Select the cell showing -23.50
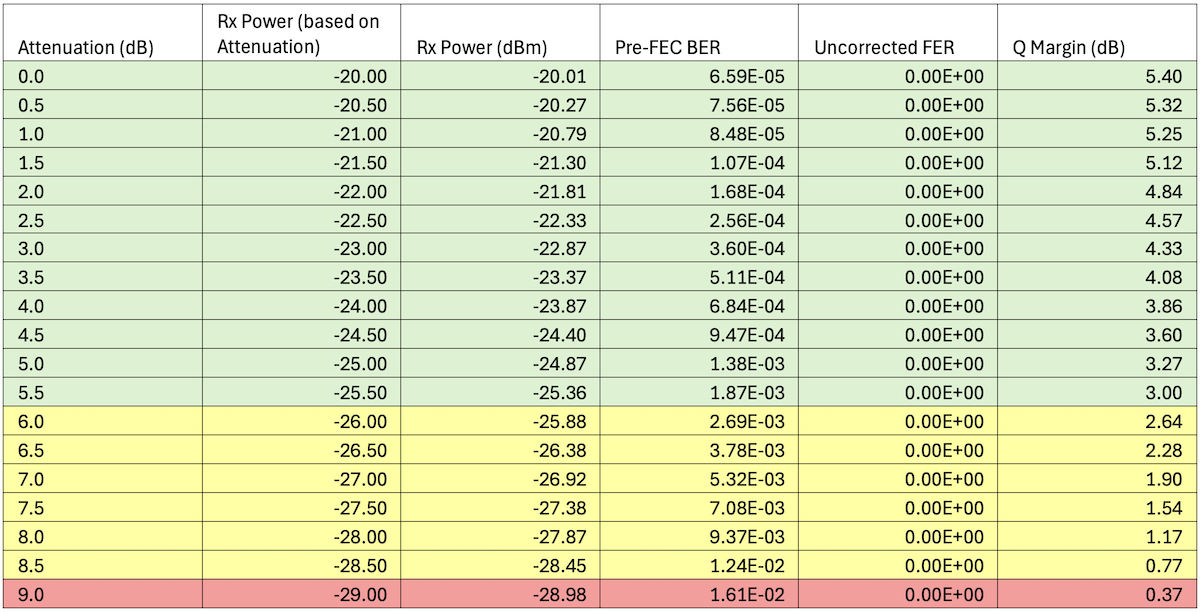The image size is (1200, 612). point(301,277)
